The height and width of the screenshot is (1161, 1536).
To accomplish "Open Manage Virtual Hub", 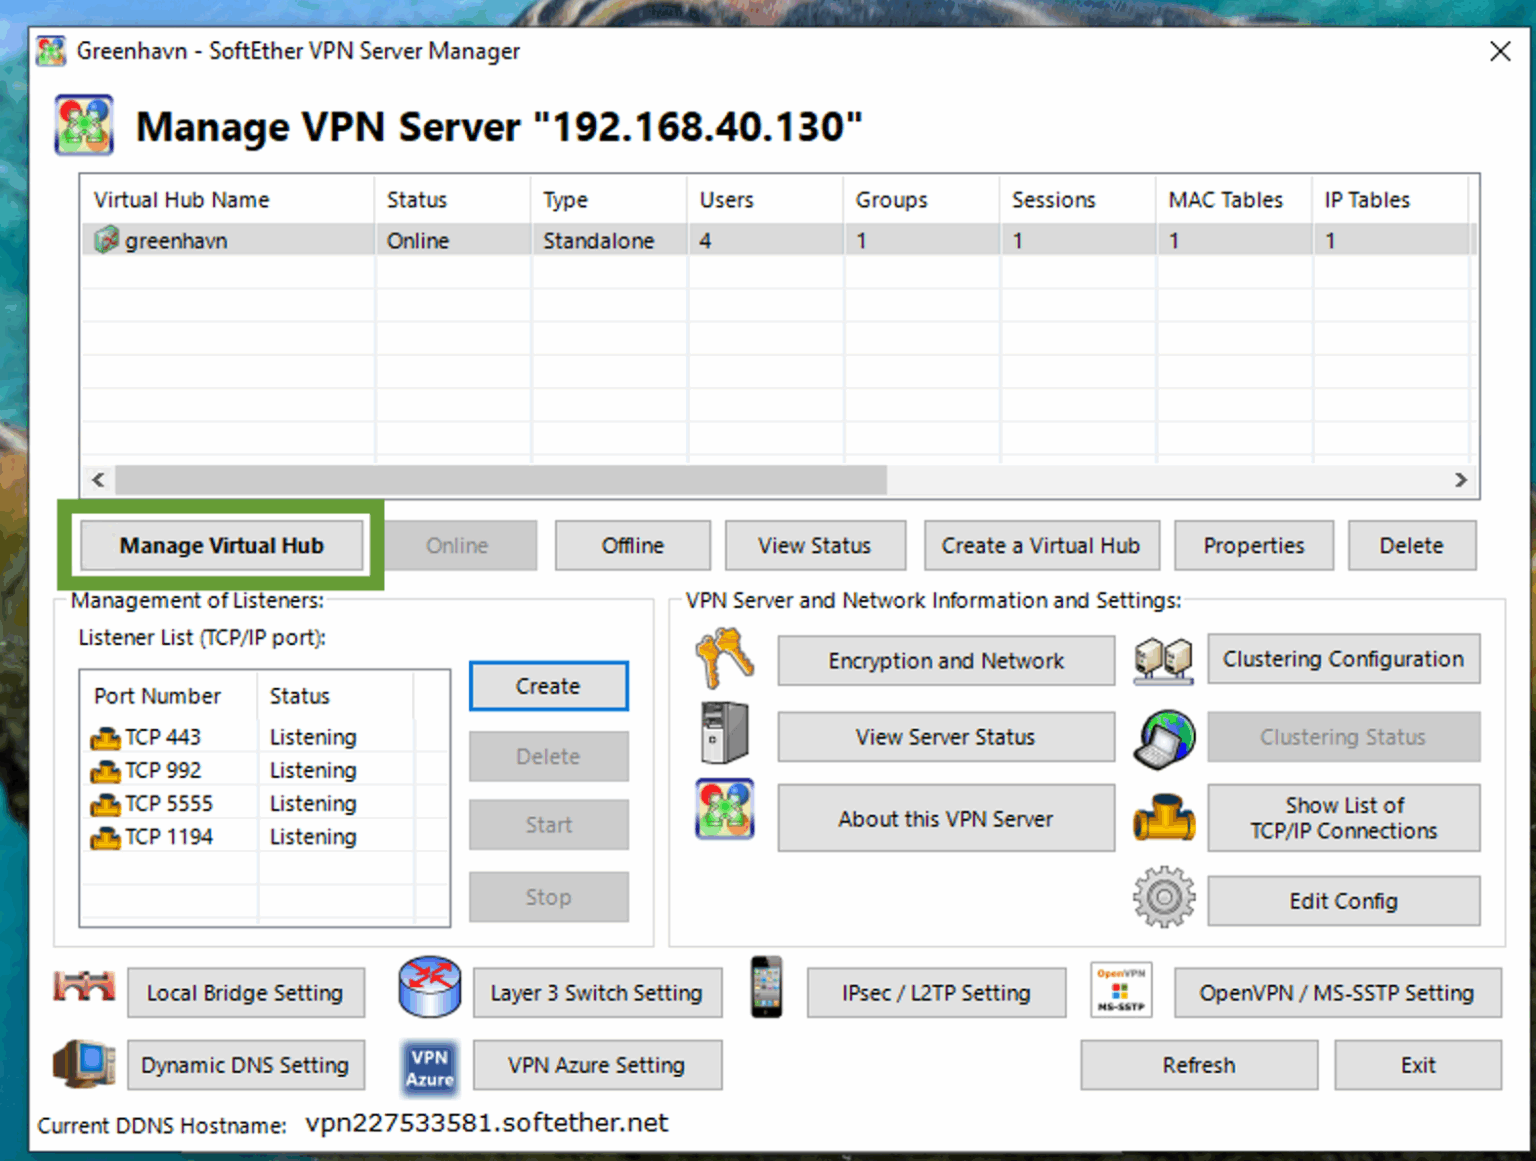I will click(x=221, y=545).
